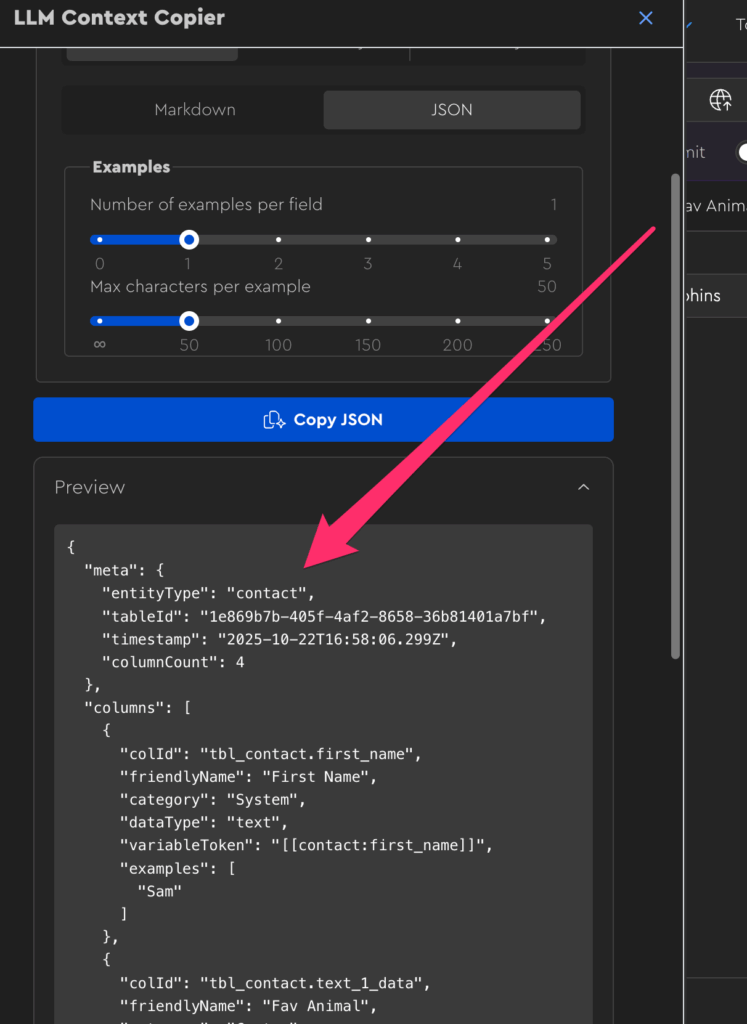This screenshot has height=1024, width=747.
Task: Set number of examples per field to 3
Action: [368, 240]
